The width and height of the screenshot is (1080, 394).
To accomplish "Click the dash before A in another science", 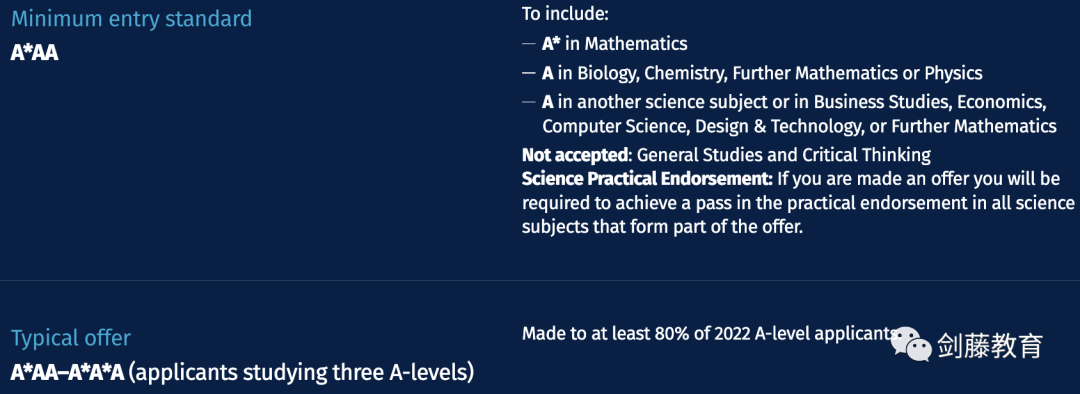I will point(528,102).
